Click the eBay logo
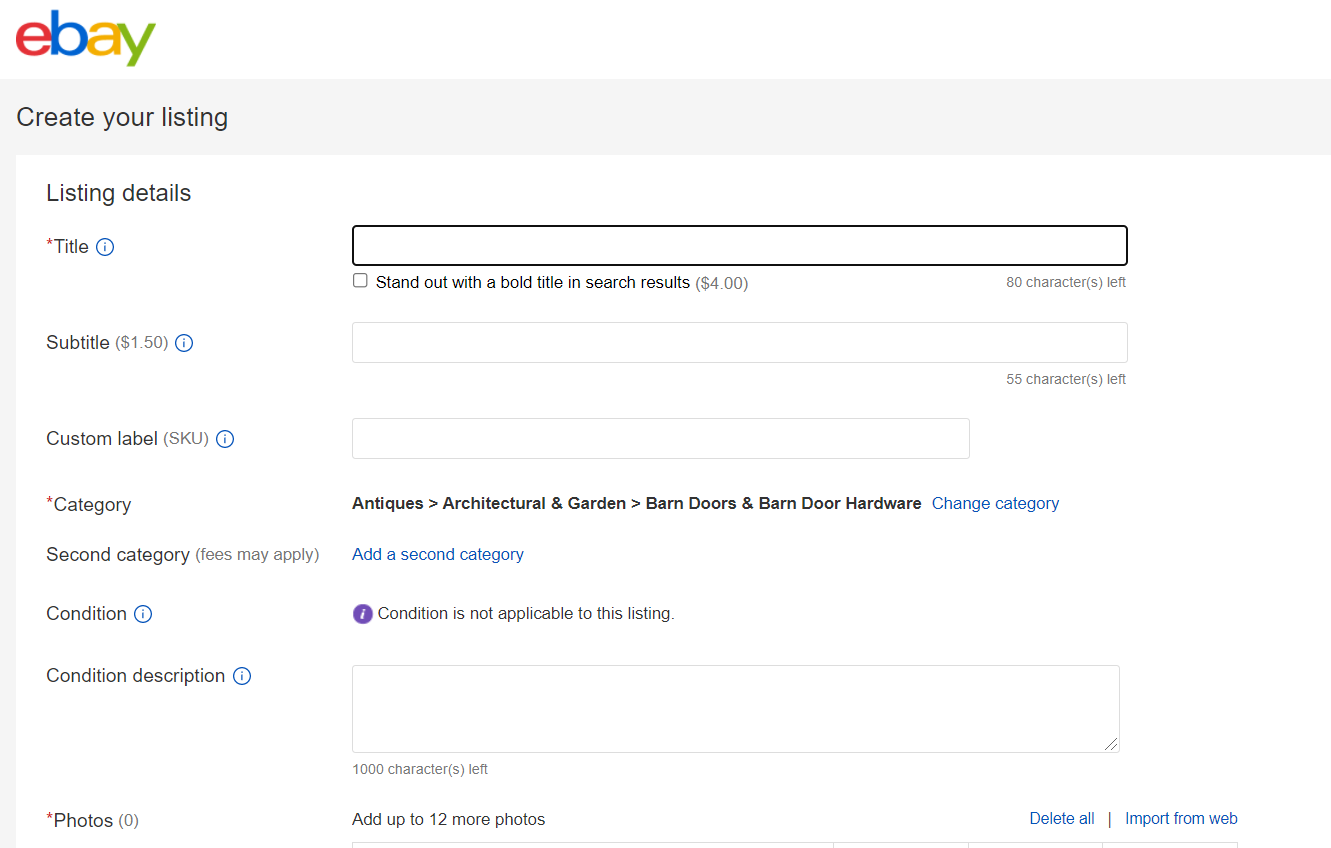1331x848 pixels. tap(86, 39)
